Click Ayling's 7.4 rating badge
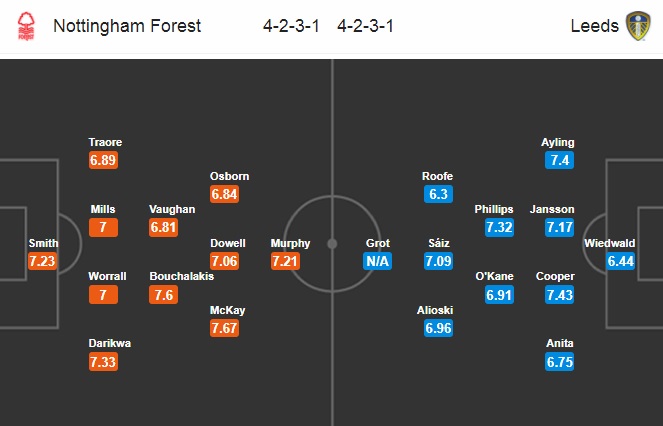The width and height of the screenshot is (663, 426). [559, 160]
